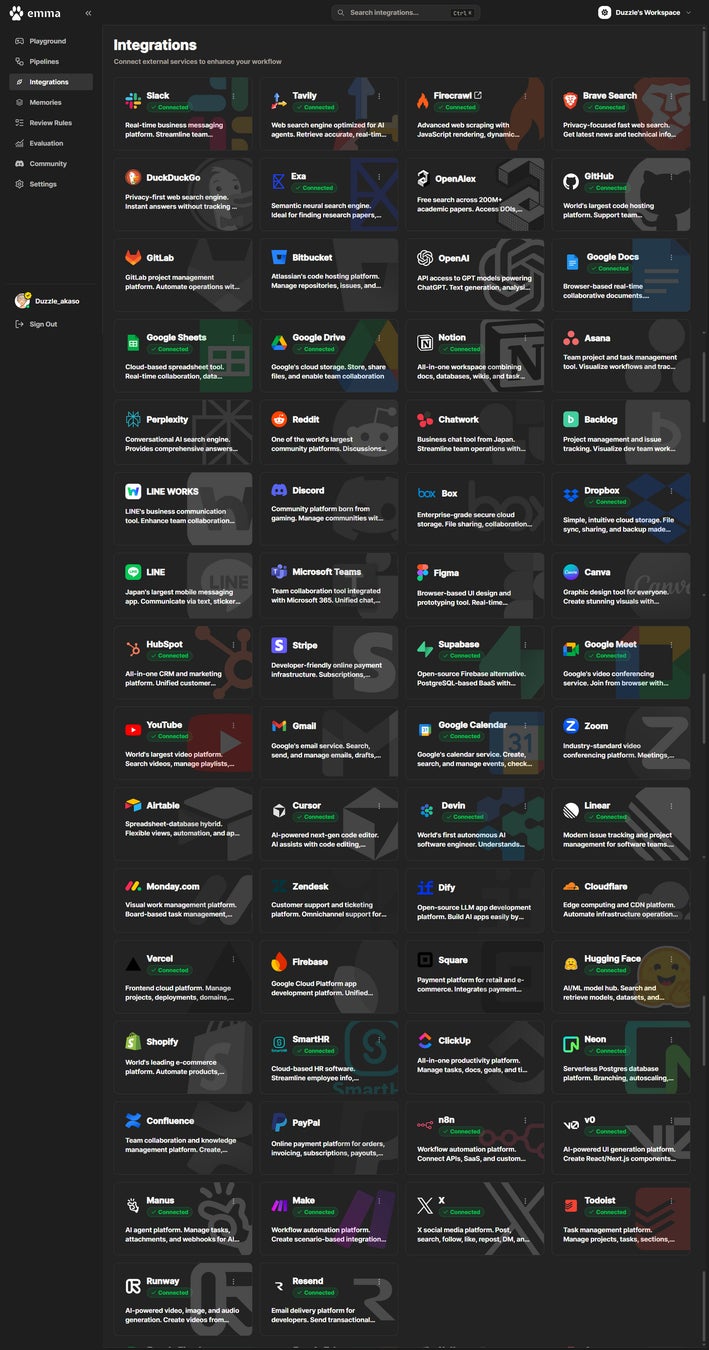Go to Memories in the sidebar

[x=50, y=102]
